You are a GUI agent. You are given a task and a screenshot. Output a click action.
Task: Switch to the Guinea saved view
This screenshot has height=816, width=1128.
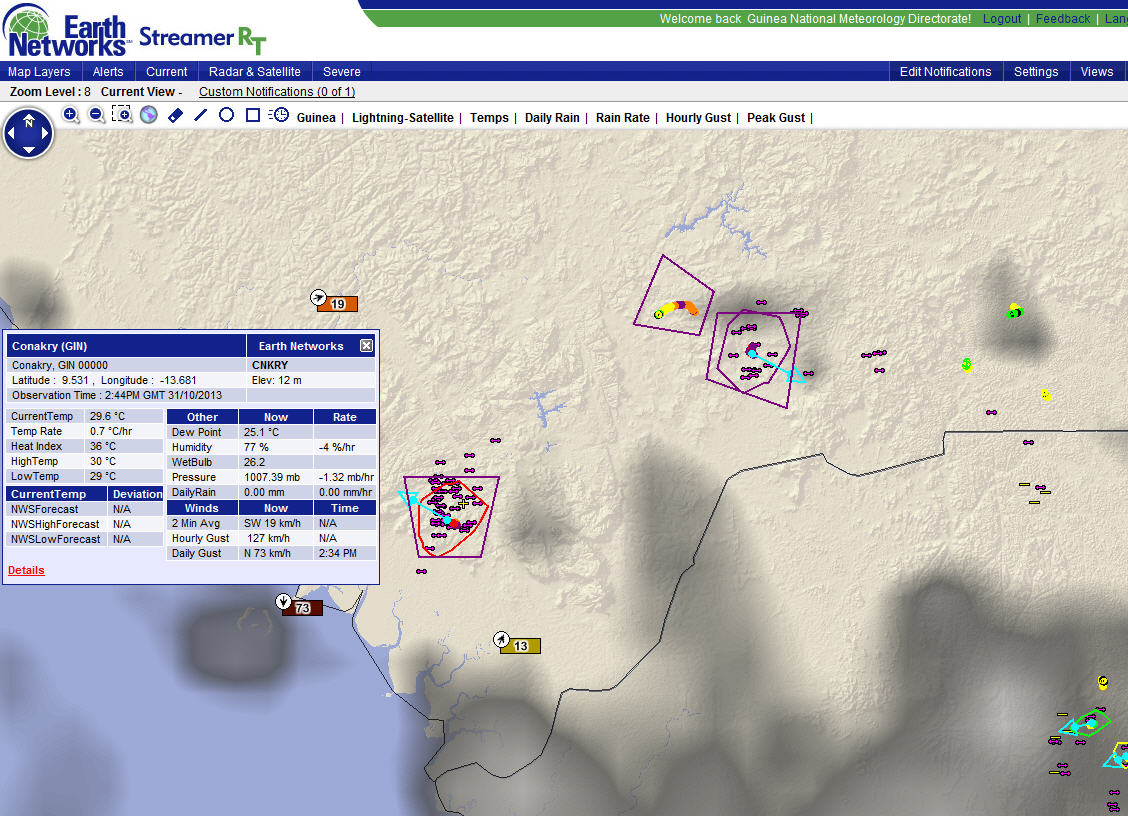[x=316, y=117]
